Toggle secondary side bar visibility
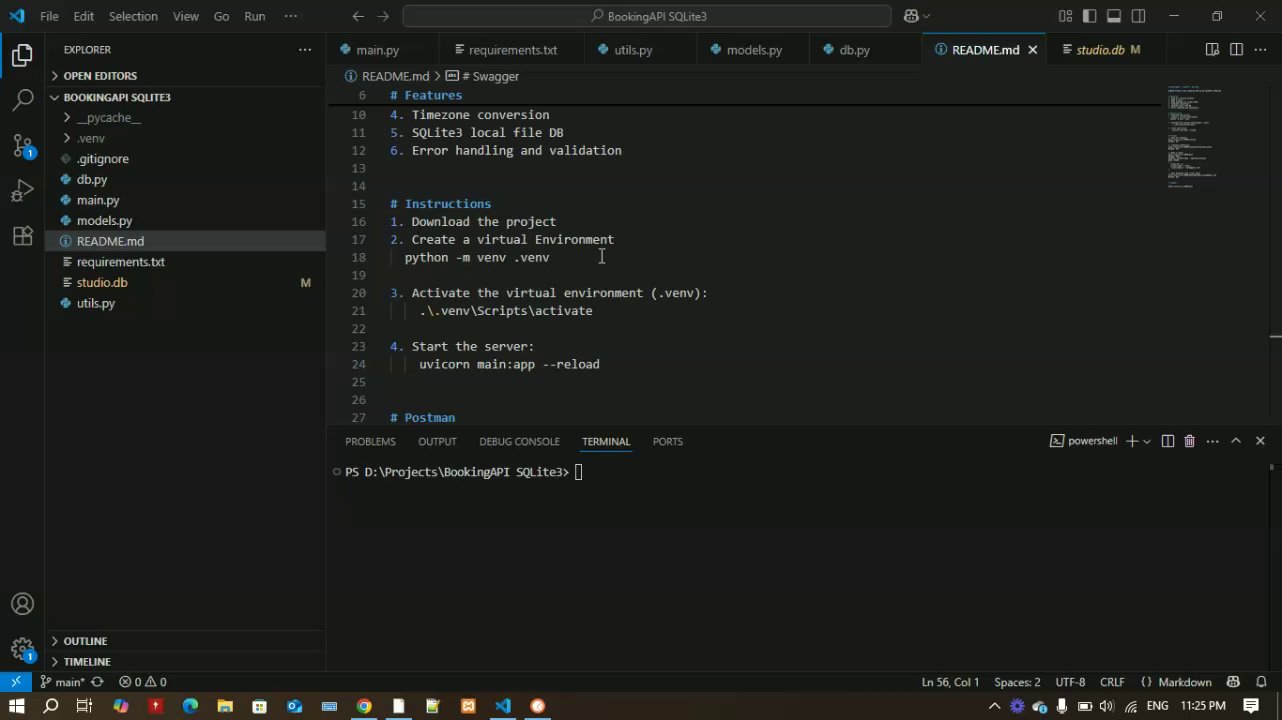 (1139, 16)
